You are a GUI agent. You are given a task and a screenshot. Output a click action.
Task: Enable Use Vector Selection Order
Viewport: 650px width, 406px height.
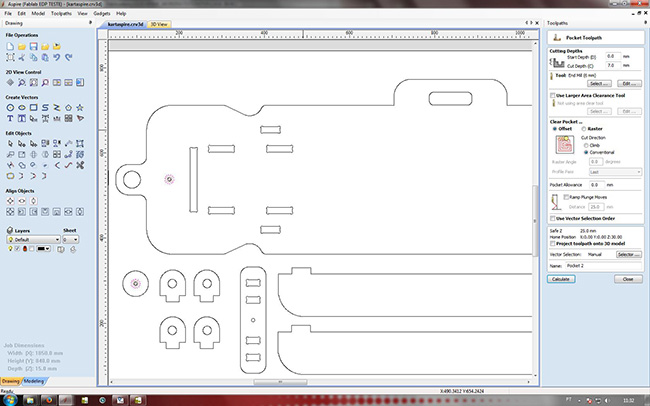(x=553, y=218)
